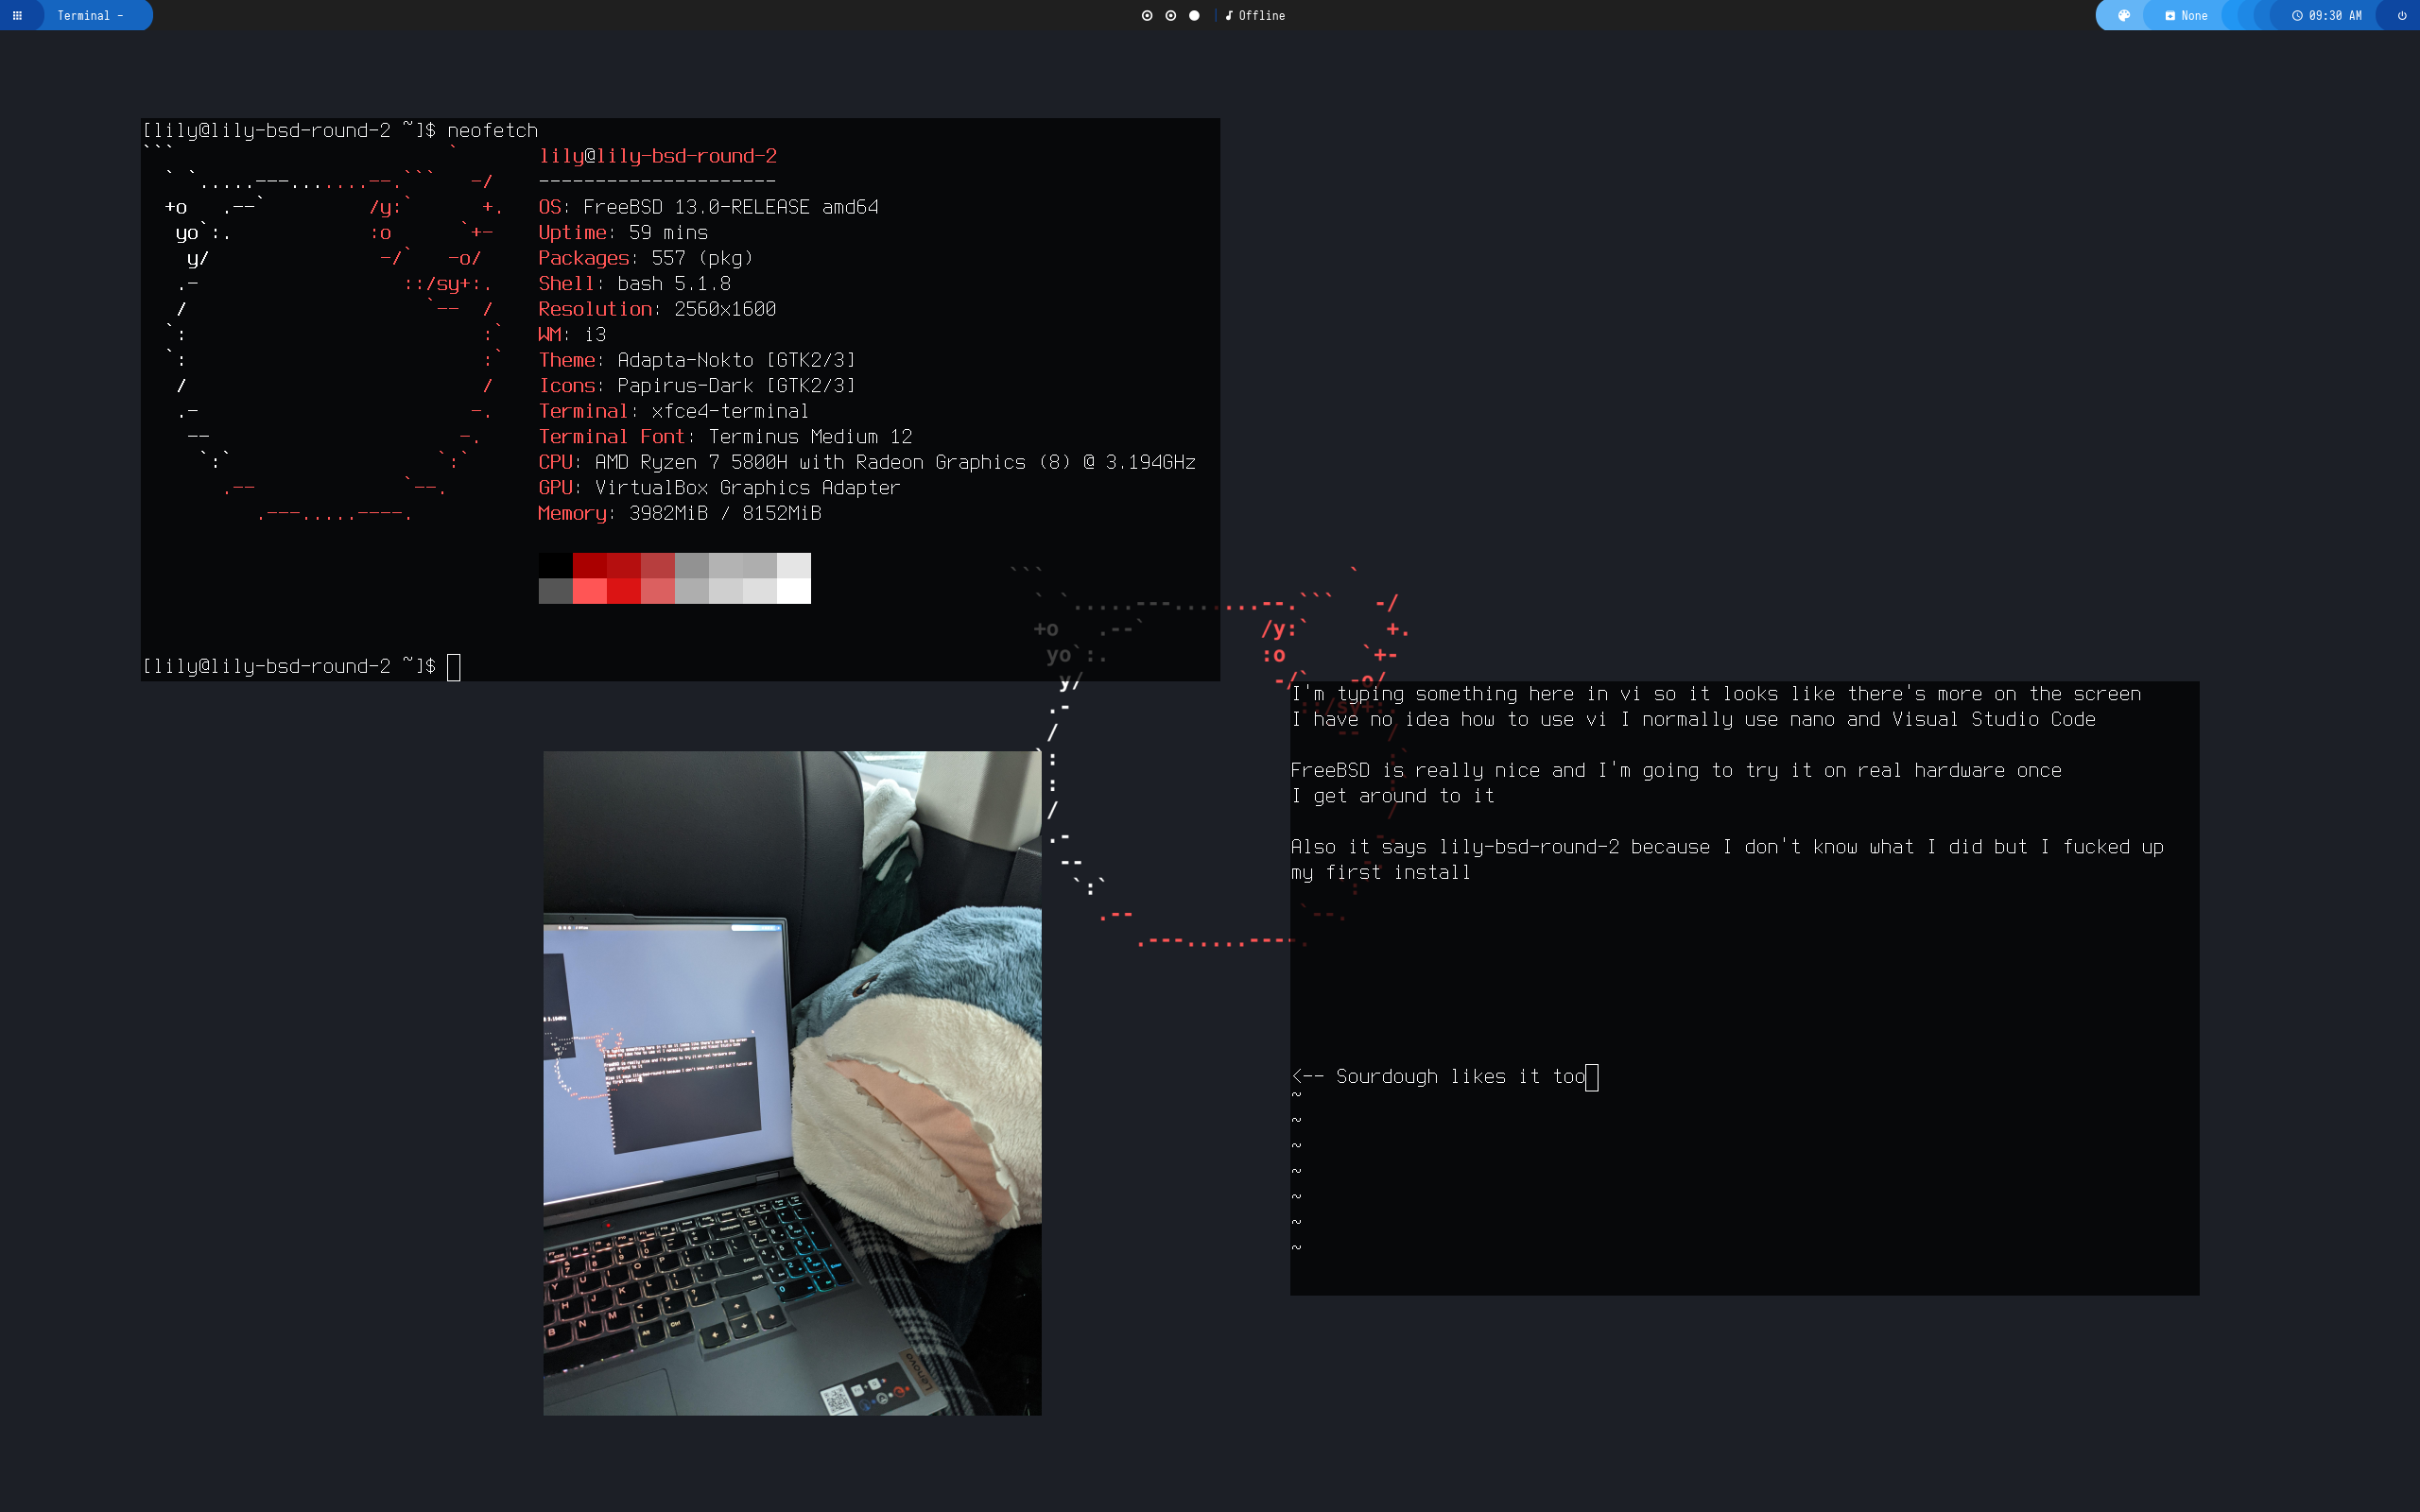
Task: Click the package updates icon beside None
Action: tap(2170, 15)
